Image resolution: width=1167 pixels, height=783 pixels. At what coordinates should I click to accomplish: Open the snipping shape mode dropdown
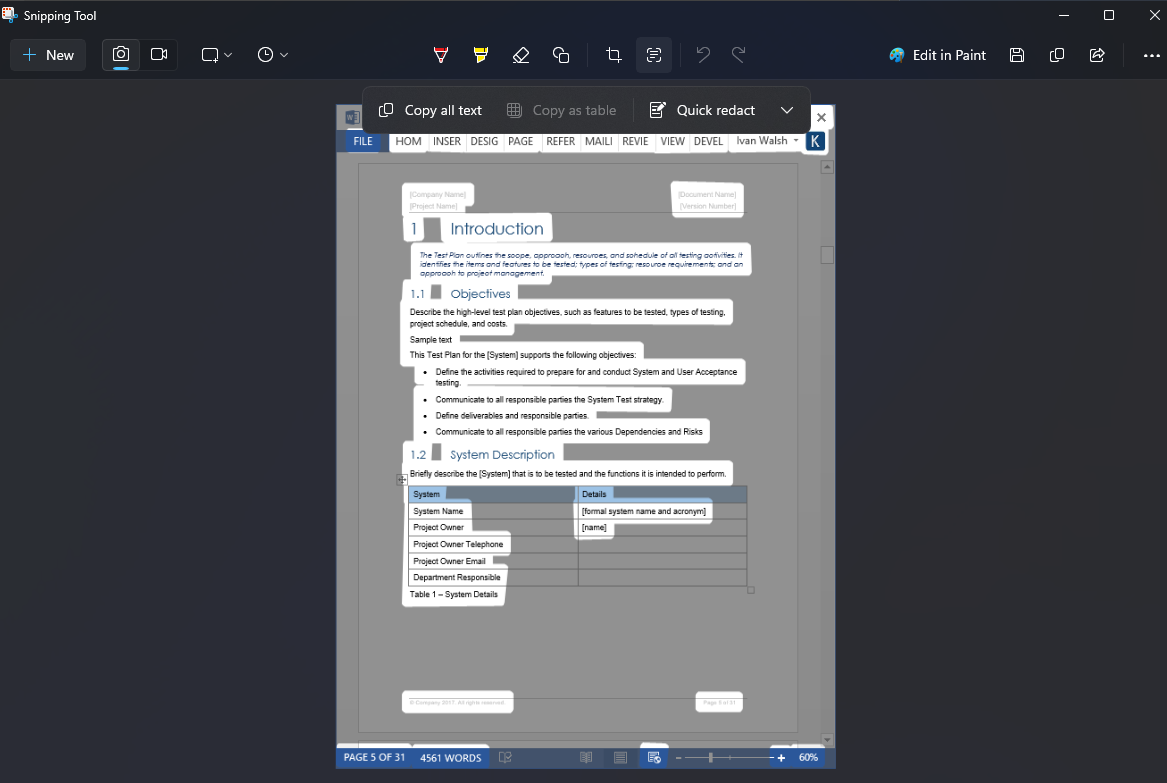[x=216, y=55]
